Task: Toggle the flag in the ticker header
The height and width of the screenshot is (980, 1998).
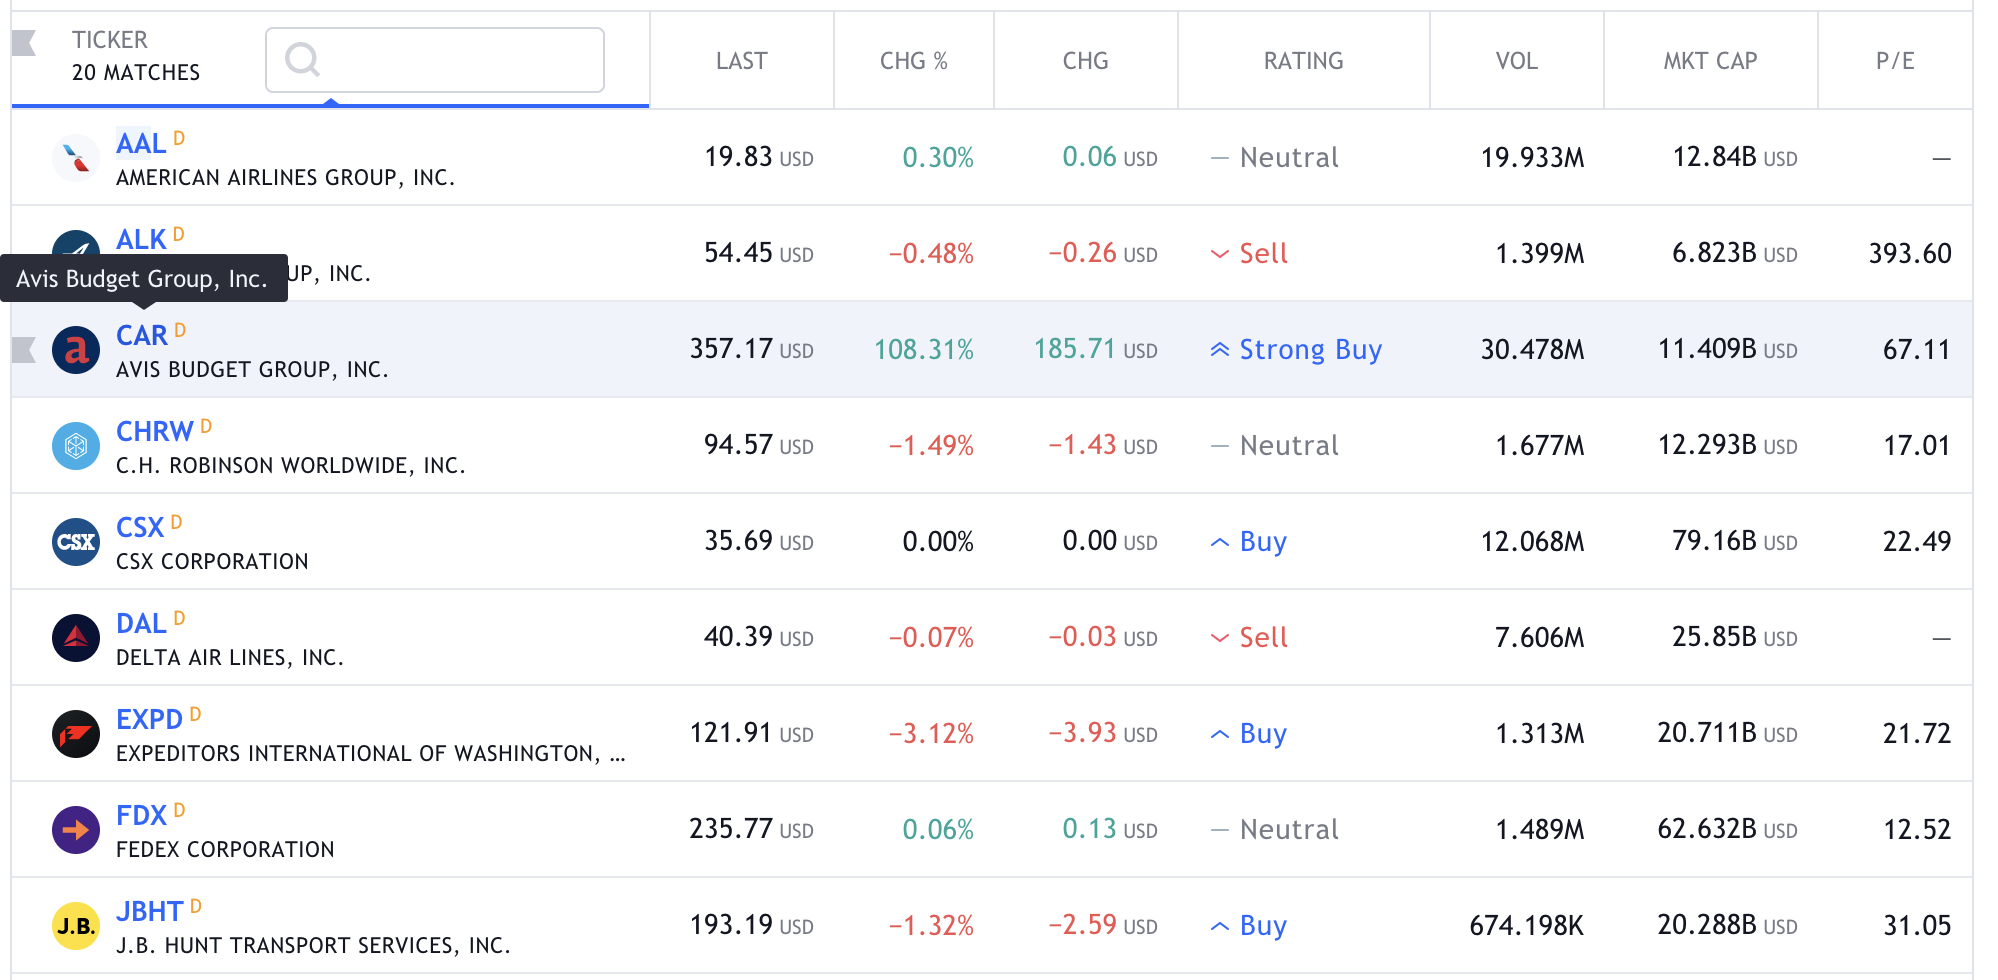Action: [x=24, y=42]
